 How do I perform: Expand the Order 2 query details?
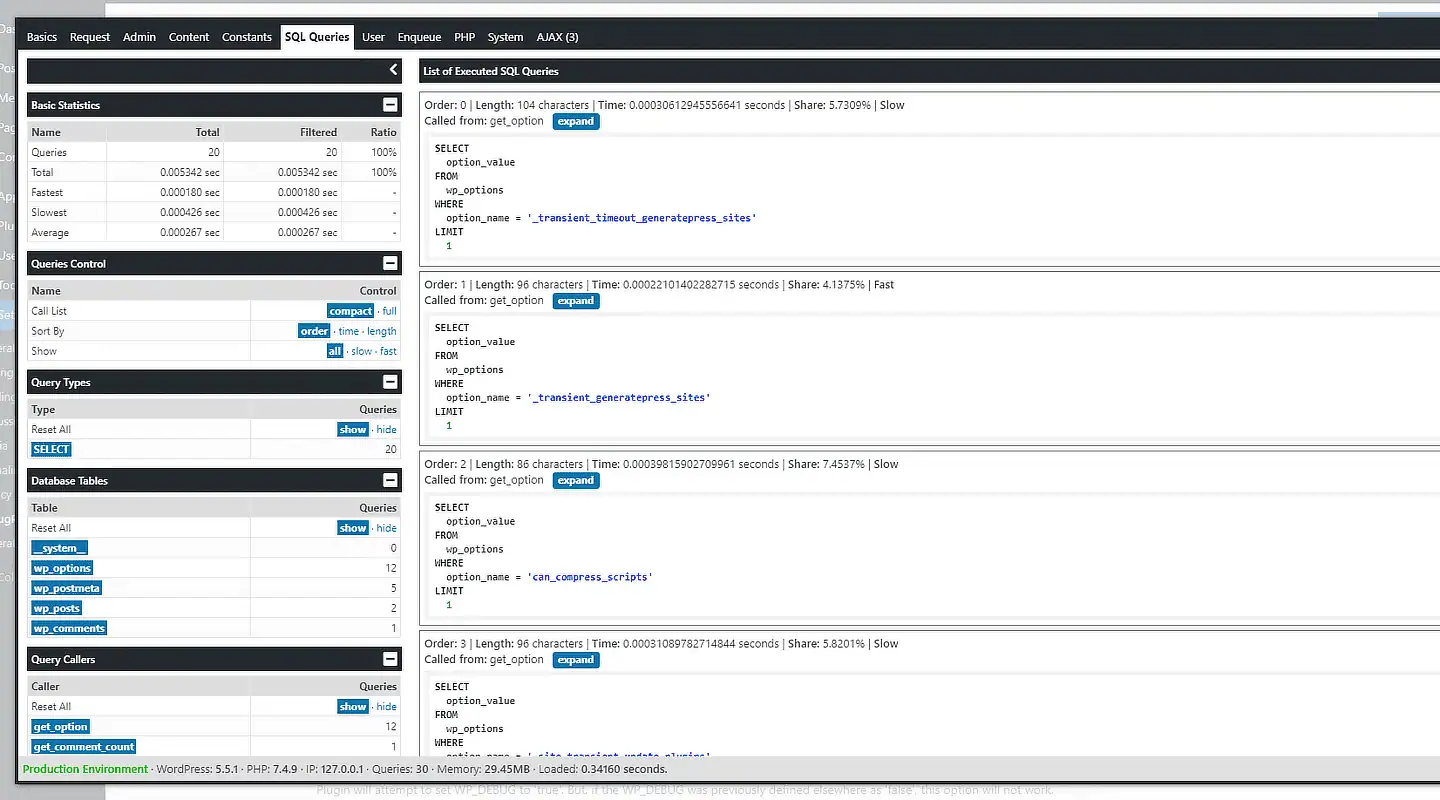(x=575, y=480)
